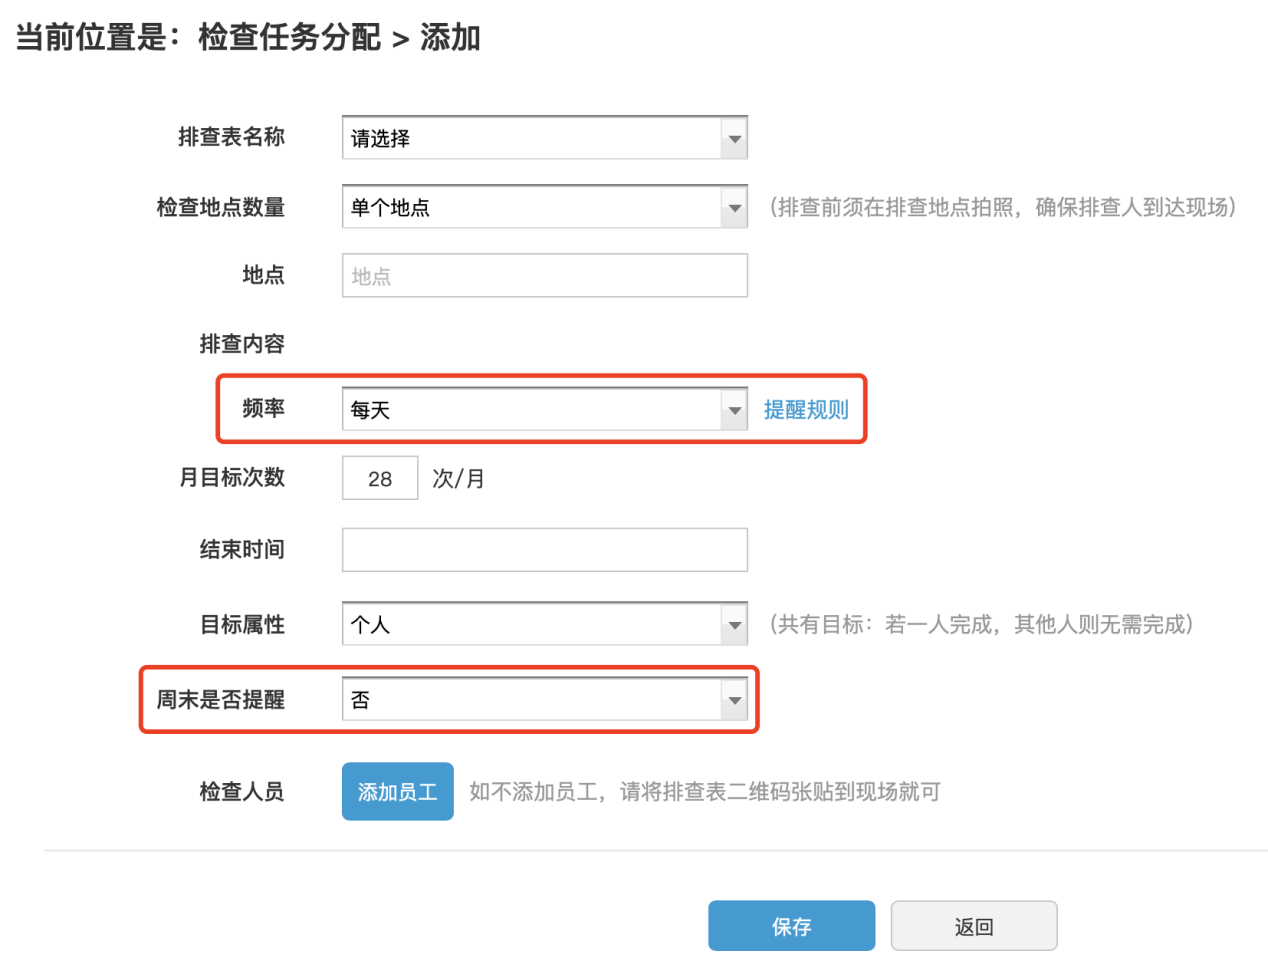Open the 单个地点 combo box

point(545,208)
